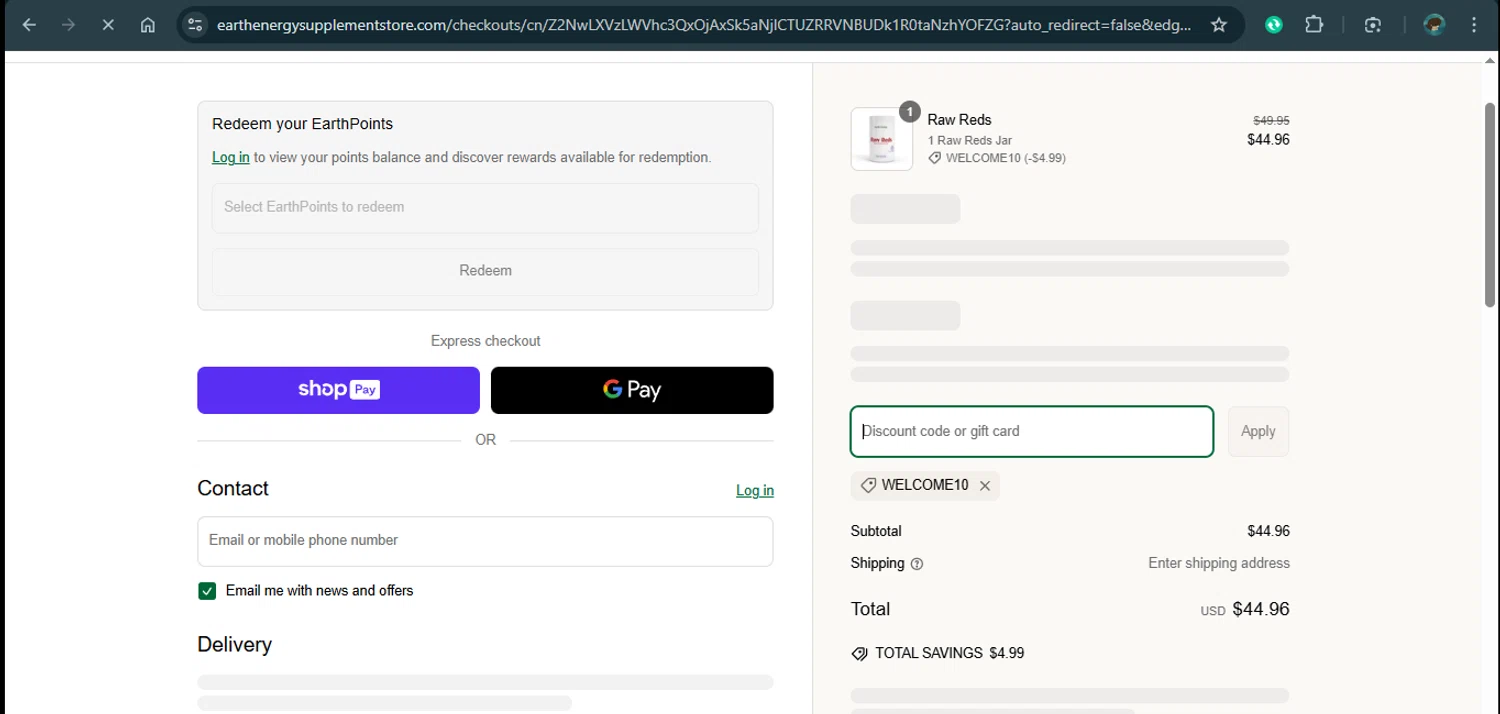Click the browser forward arrow
1500x714 pixels.
(x=68, y=25)
